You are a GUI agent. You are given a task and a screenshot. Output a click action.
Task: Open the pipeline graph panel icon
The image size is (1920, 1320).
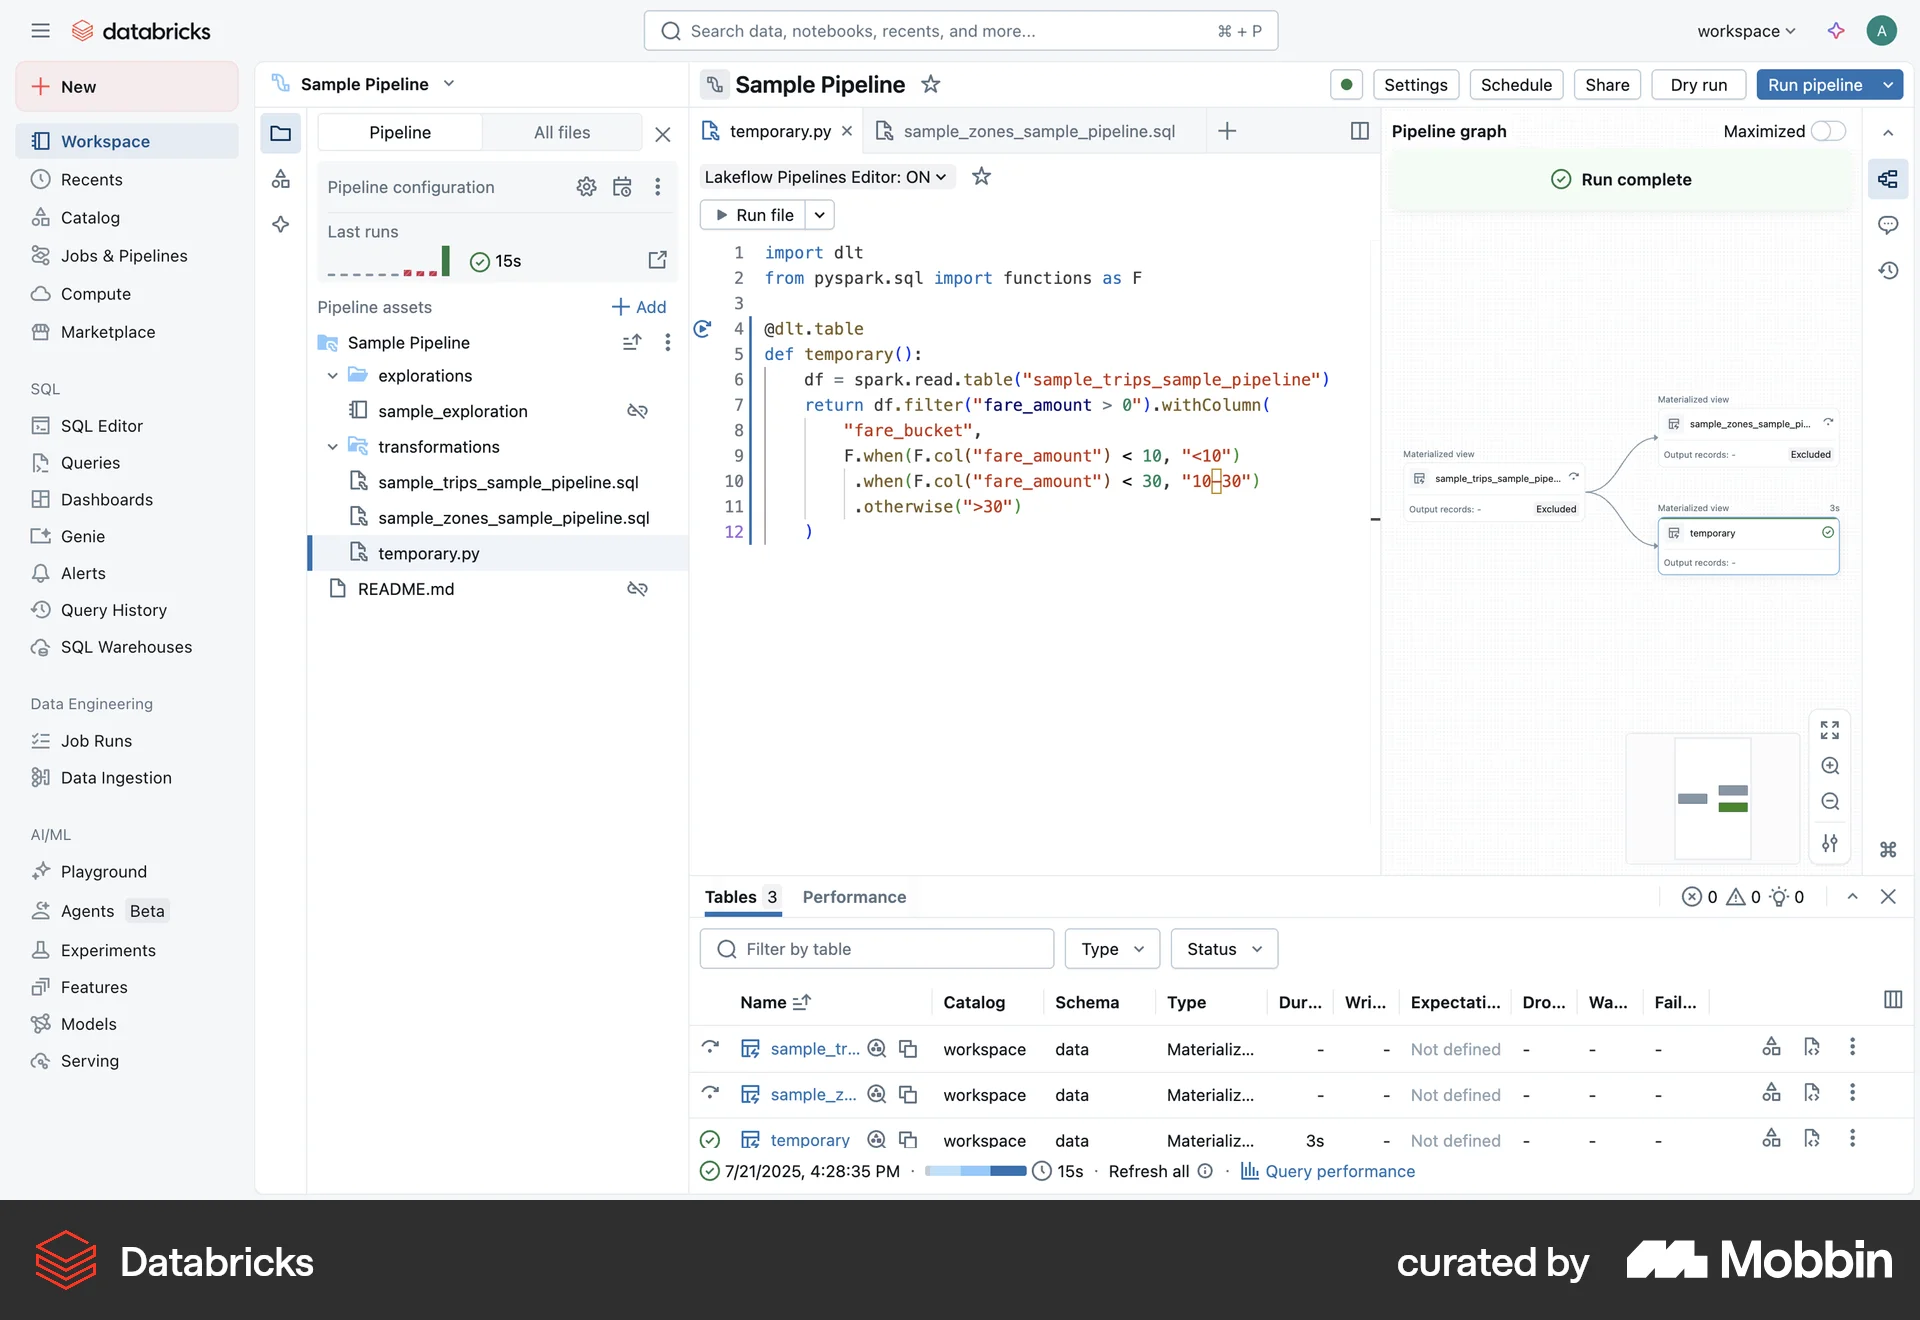[x=1889, y=179]
